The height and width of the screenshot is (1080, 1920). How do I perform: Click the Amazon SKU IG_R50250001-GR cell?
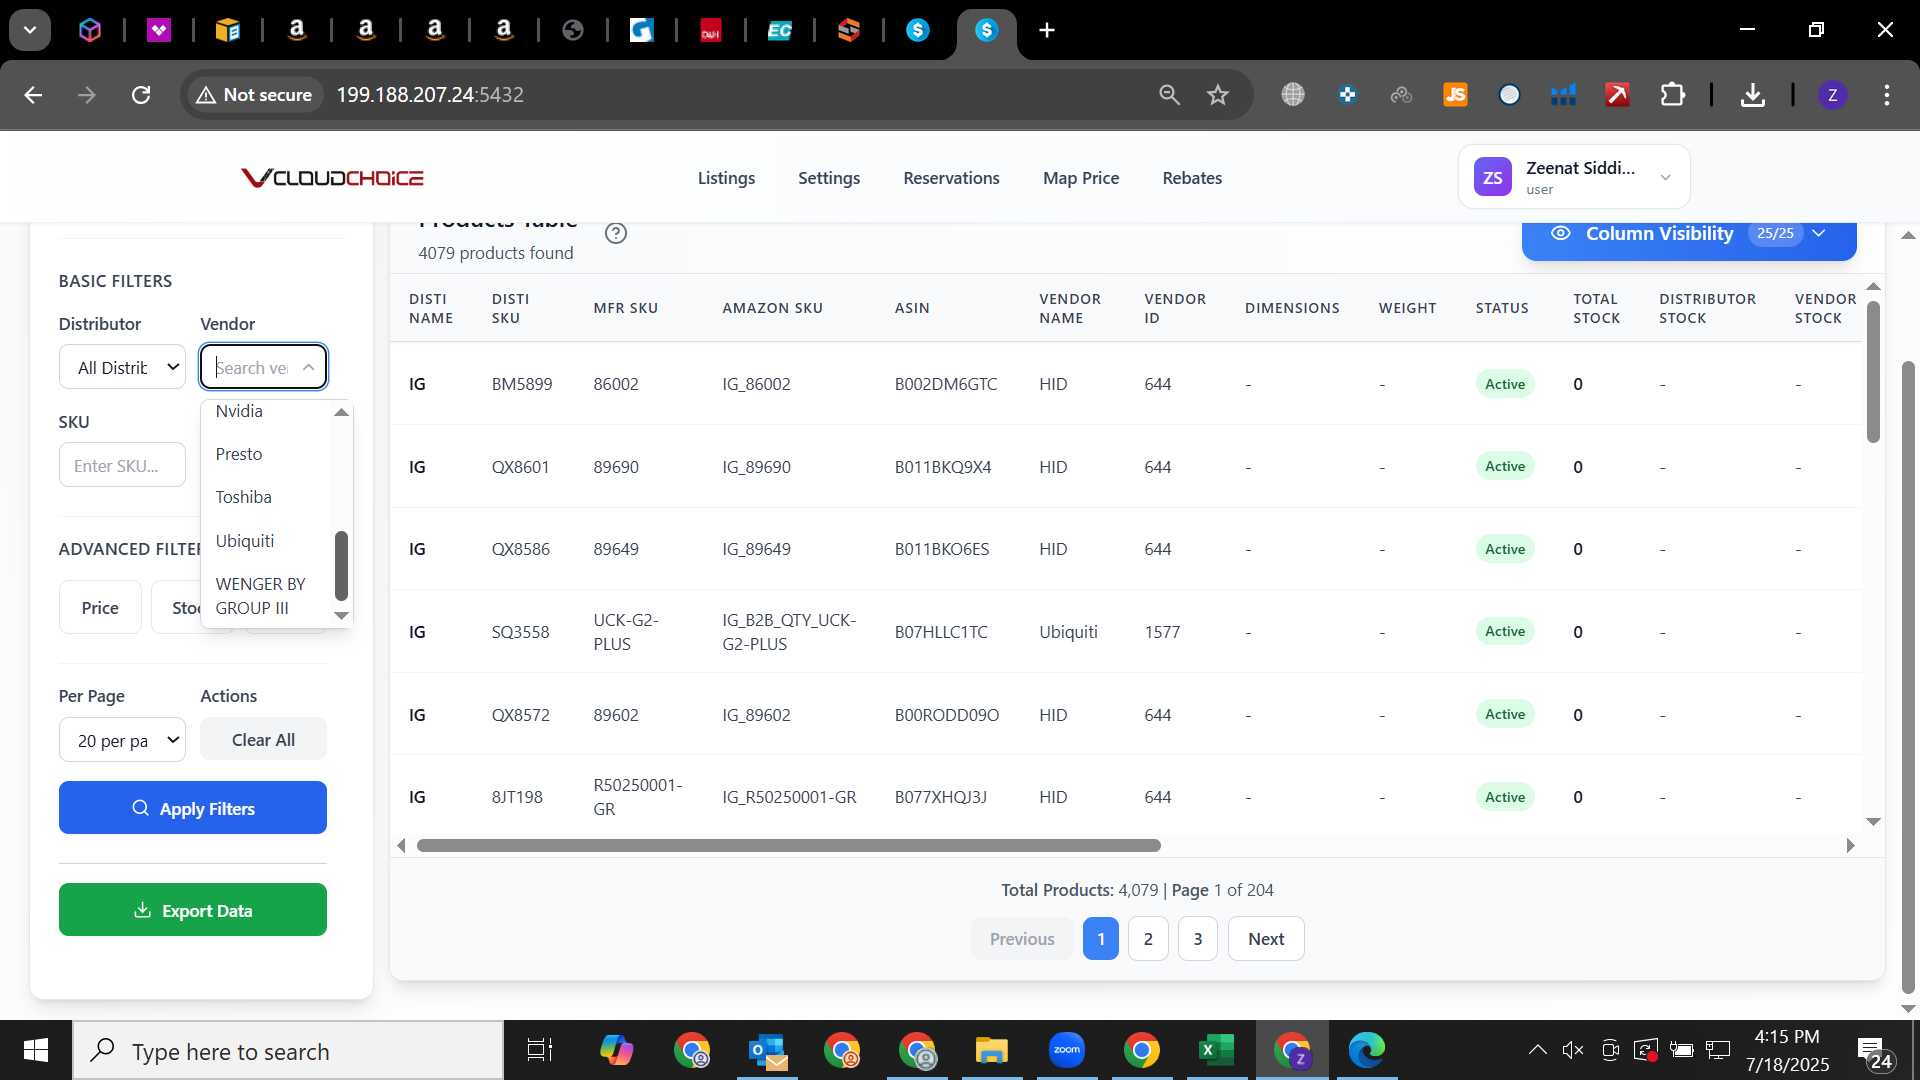tap(789, 797)
